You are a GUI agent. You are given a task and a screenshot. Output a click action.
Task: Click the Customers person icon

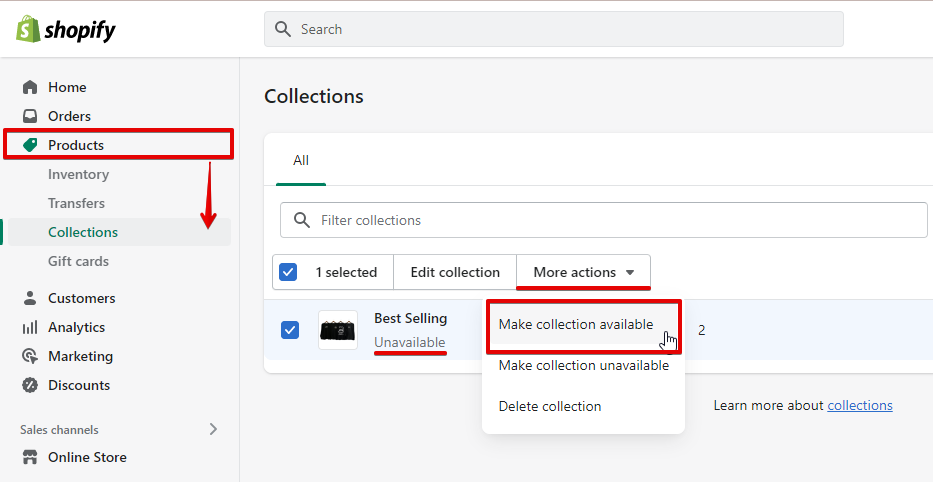click(x=30, y=298)
